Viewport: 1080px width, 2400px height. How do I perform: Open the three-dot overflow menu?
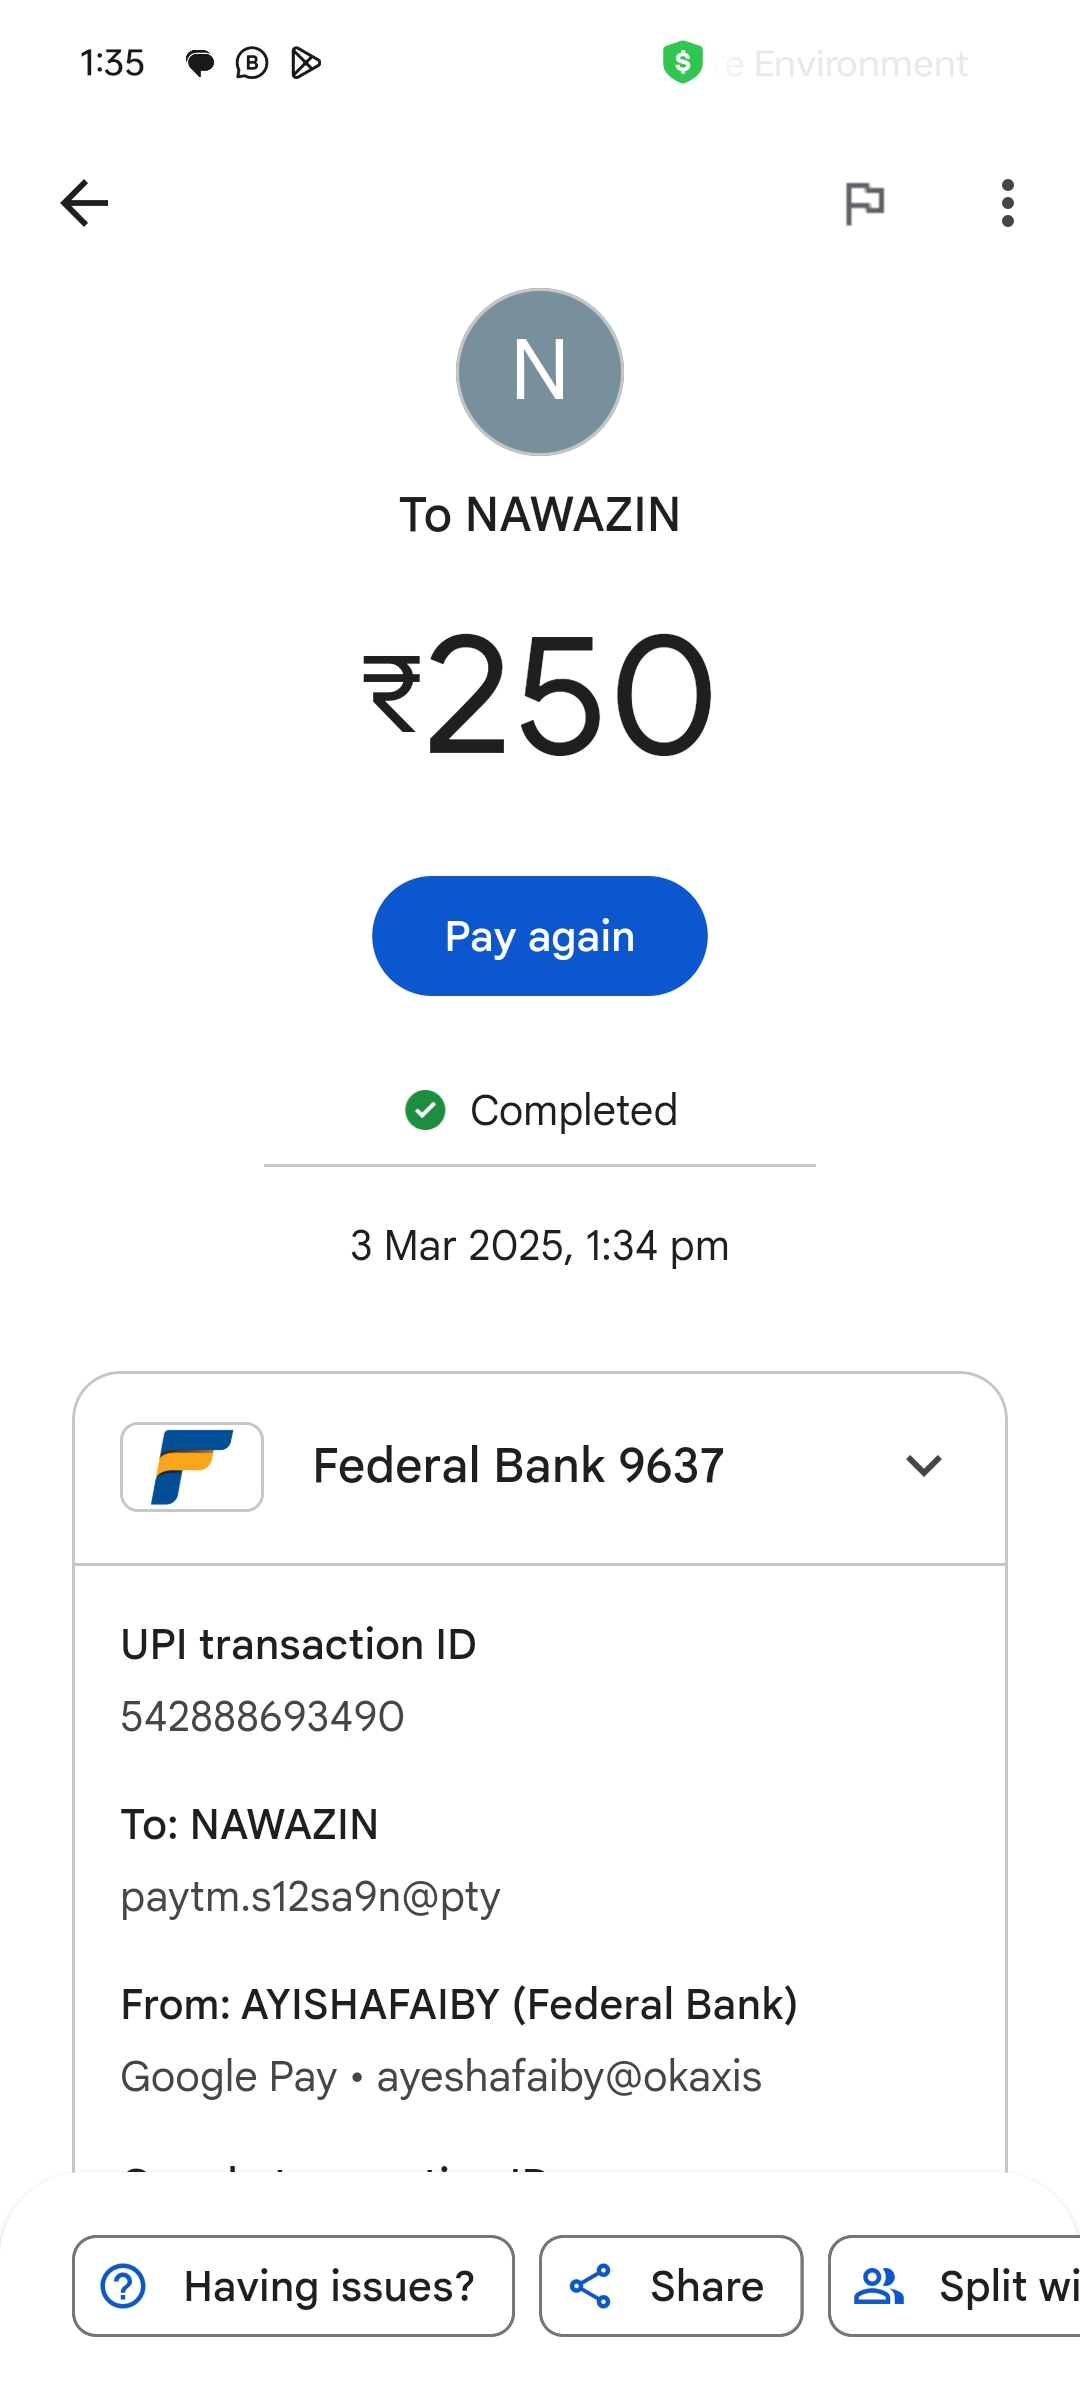click(1007, 203)
